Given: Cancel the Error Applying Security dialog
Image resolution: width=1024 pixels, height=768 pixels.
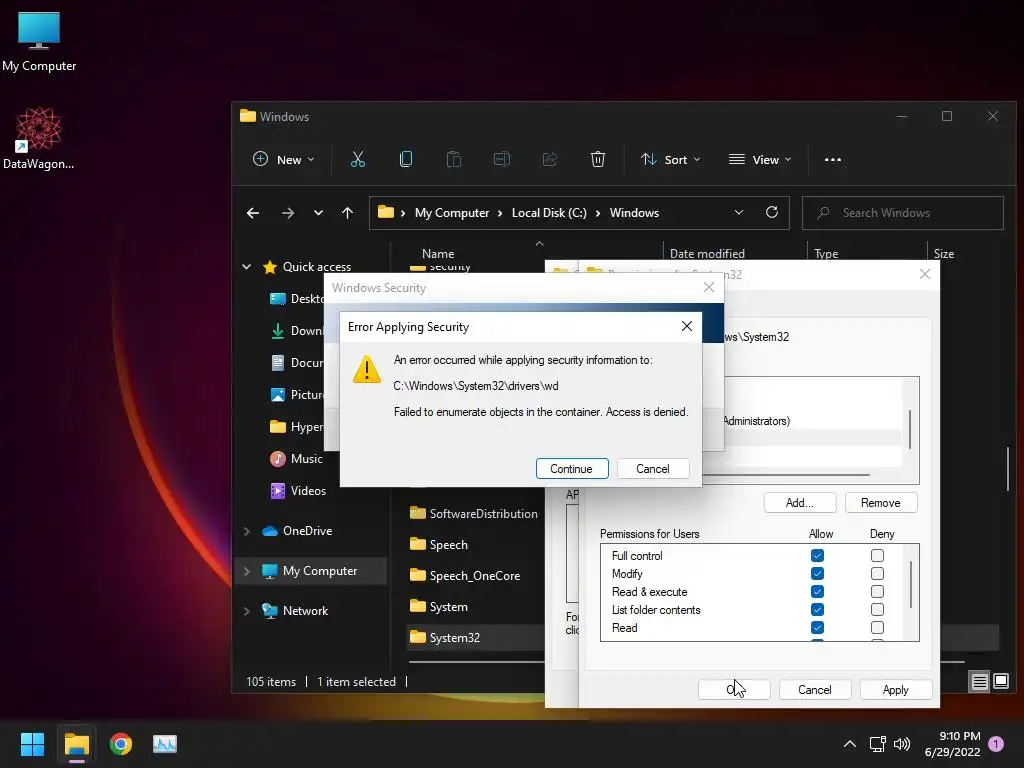Looking at the screenshot, I should click(652, 468).
